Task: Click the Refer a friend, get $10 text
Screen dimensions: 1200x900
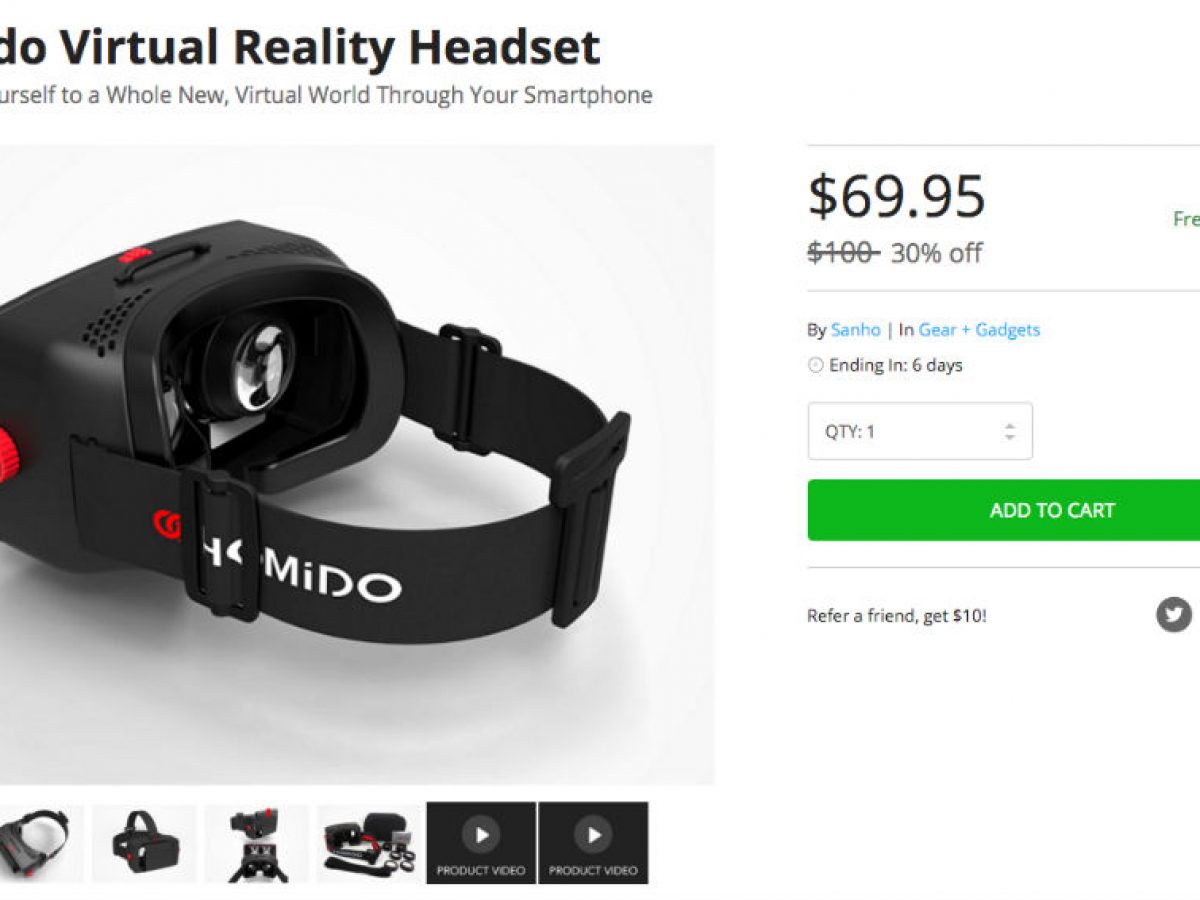Action: (x=896, y=616)
